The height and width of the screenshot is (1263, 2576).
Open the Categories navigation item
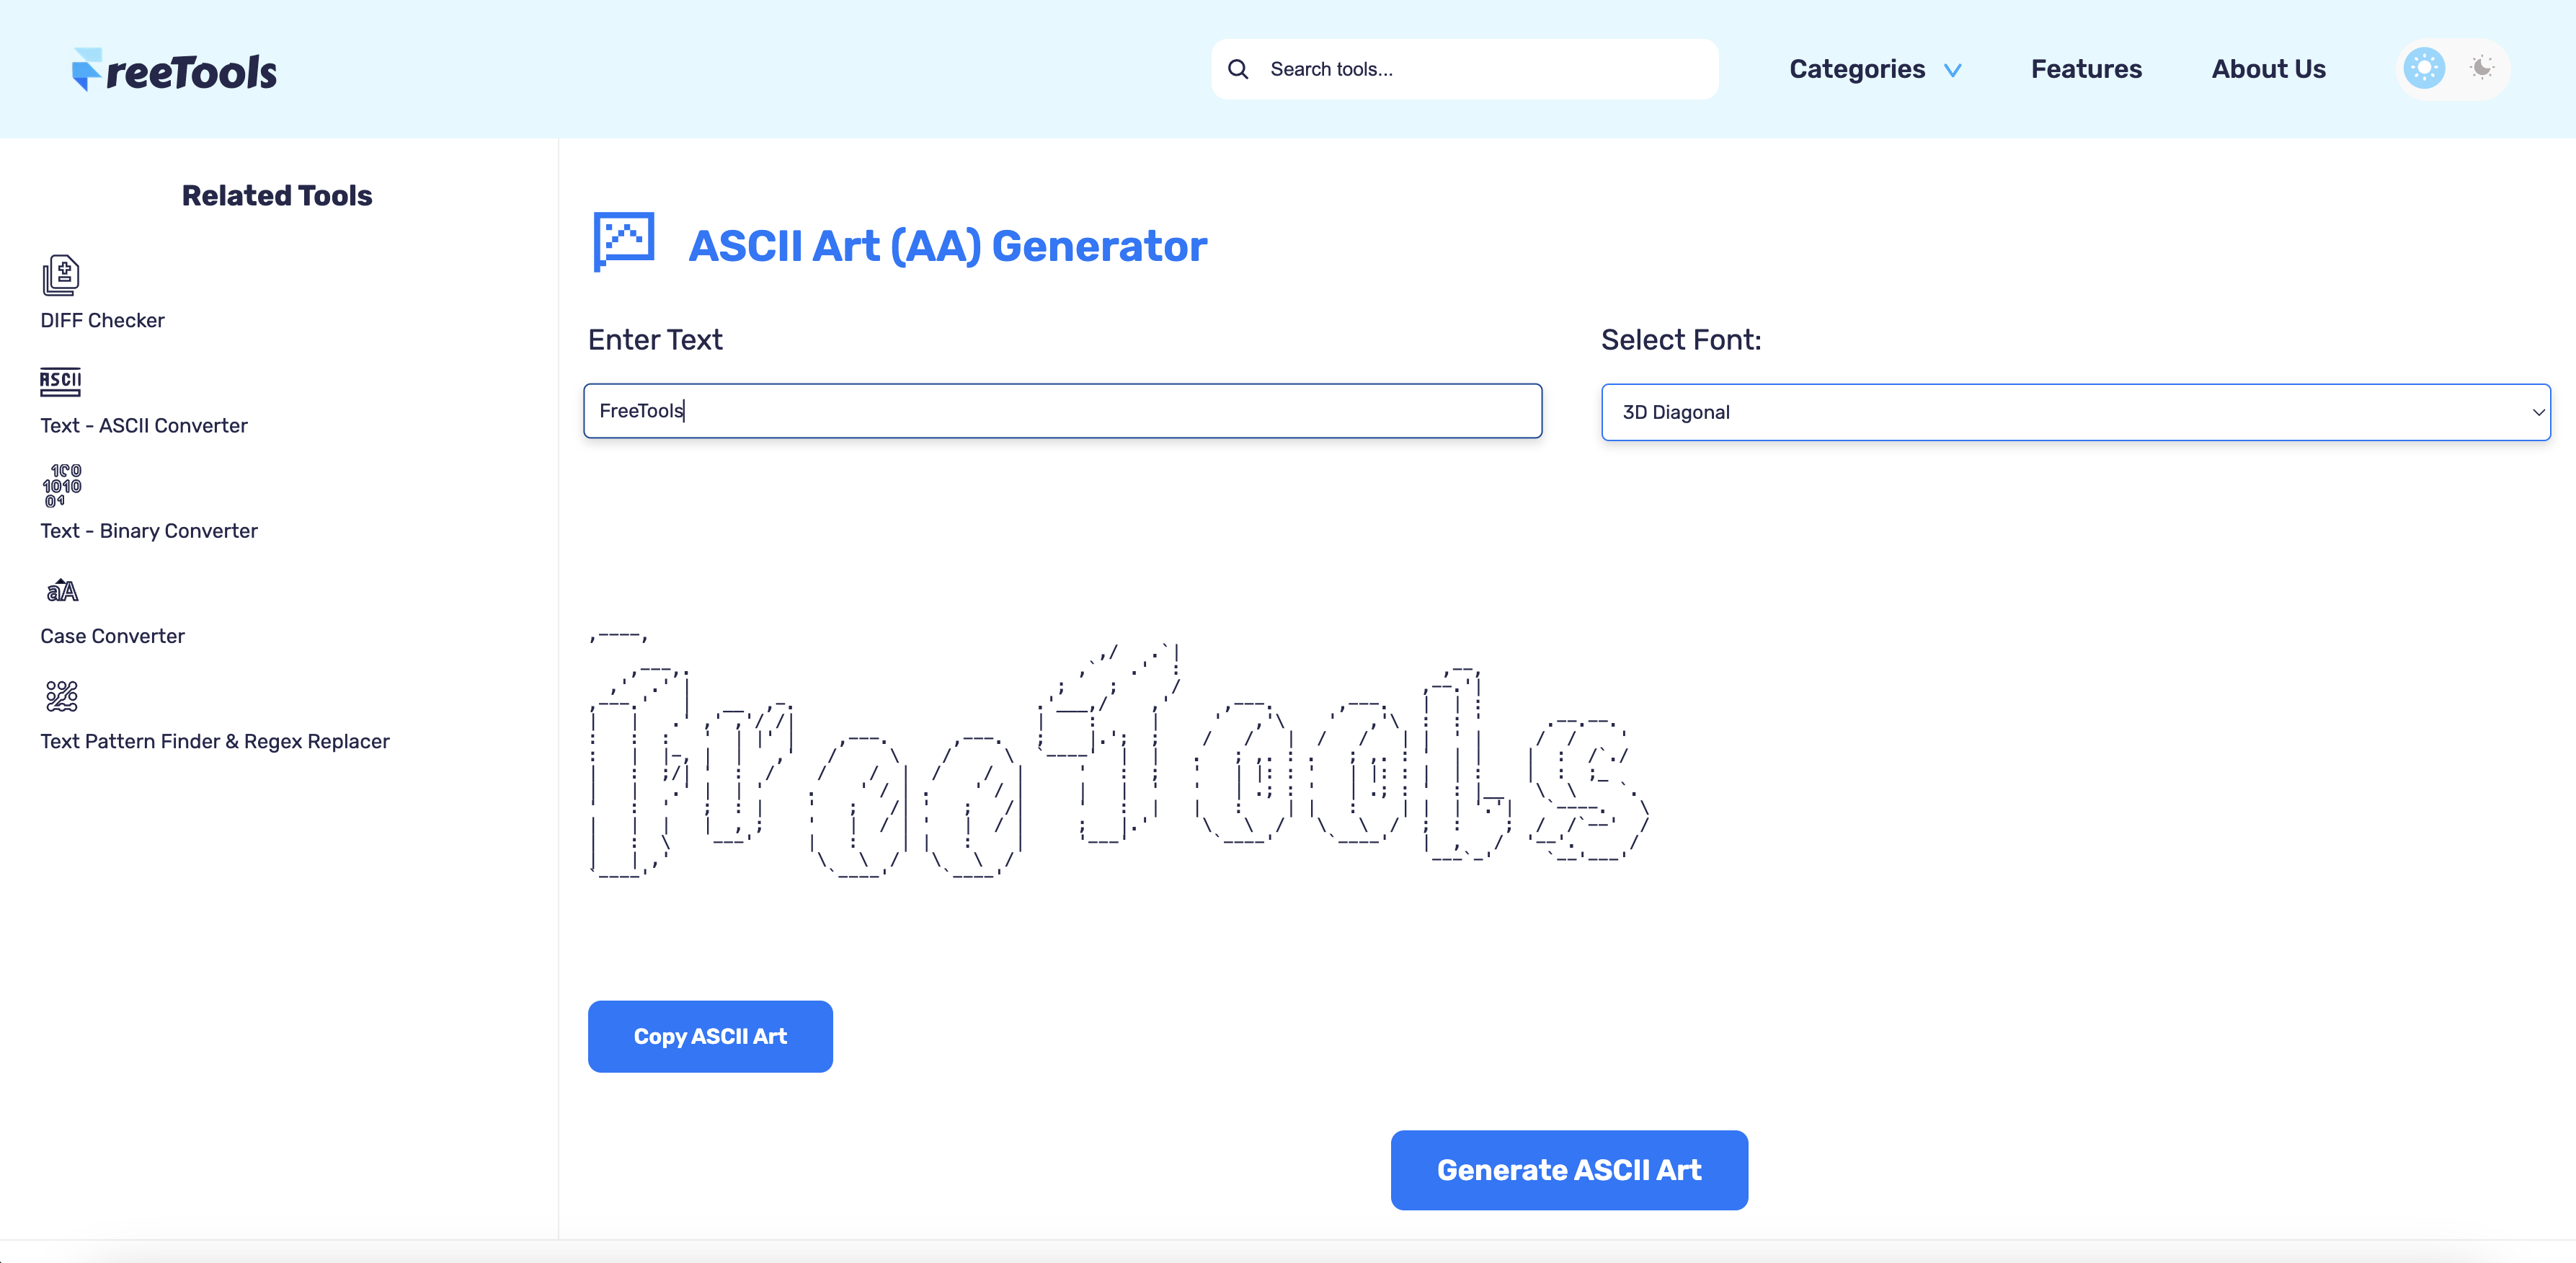(x=1857, y=68)
